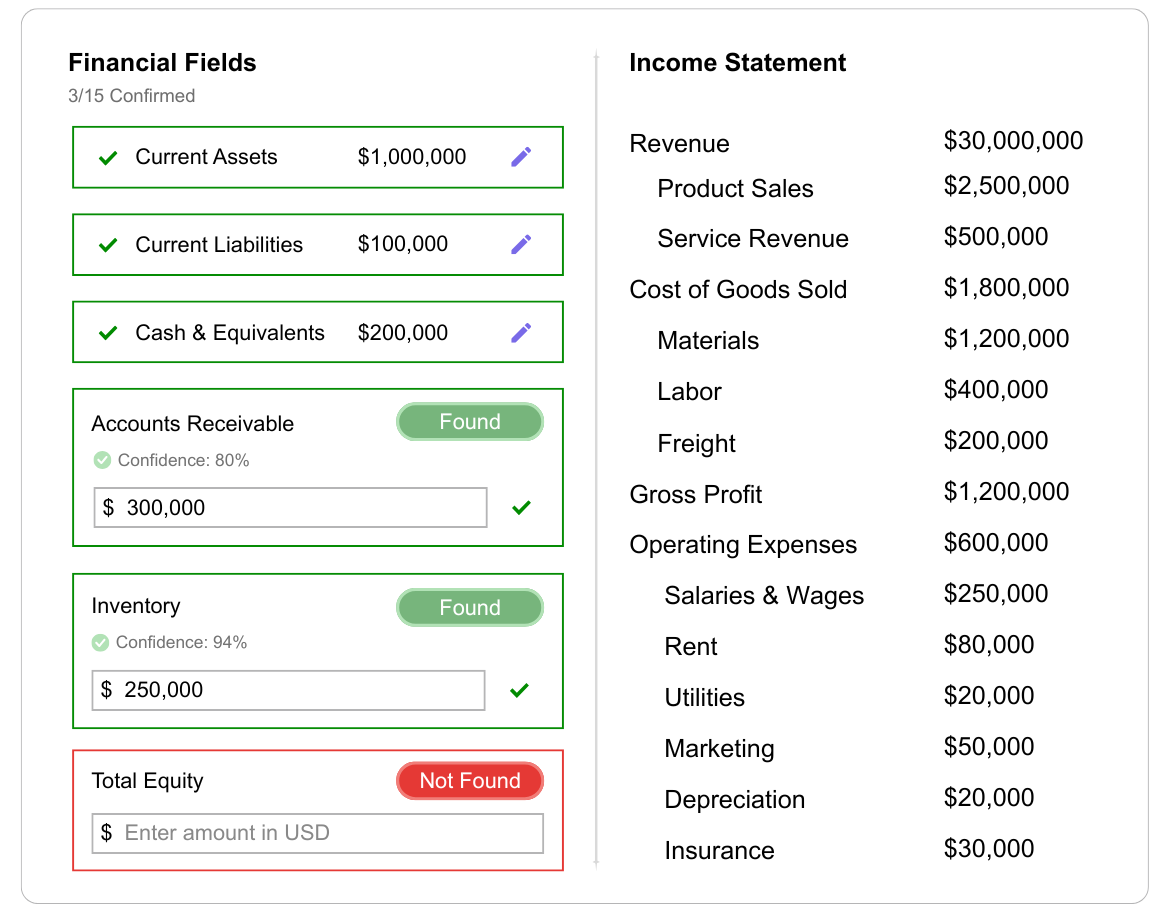Click the vertical panel divider handle
The width and height of the screenshot is (1169, 921).
(596, 458)
